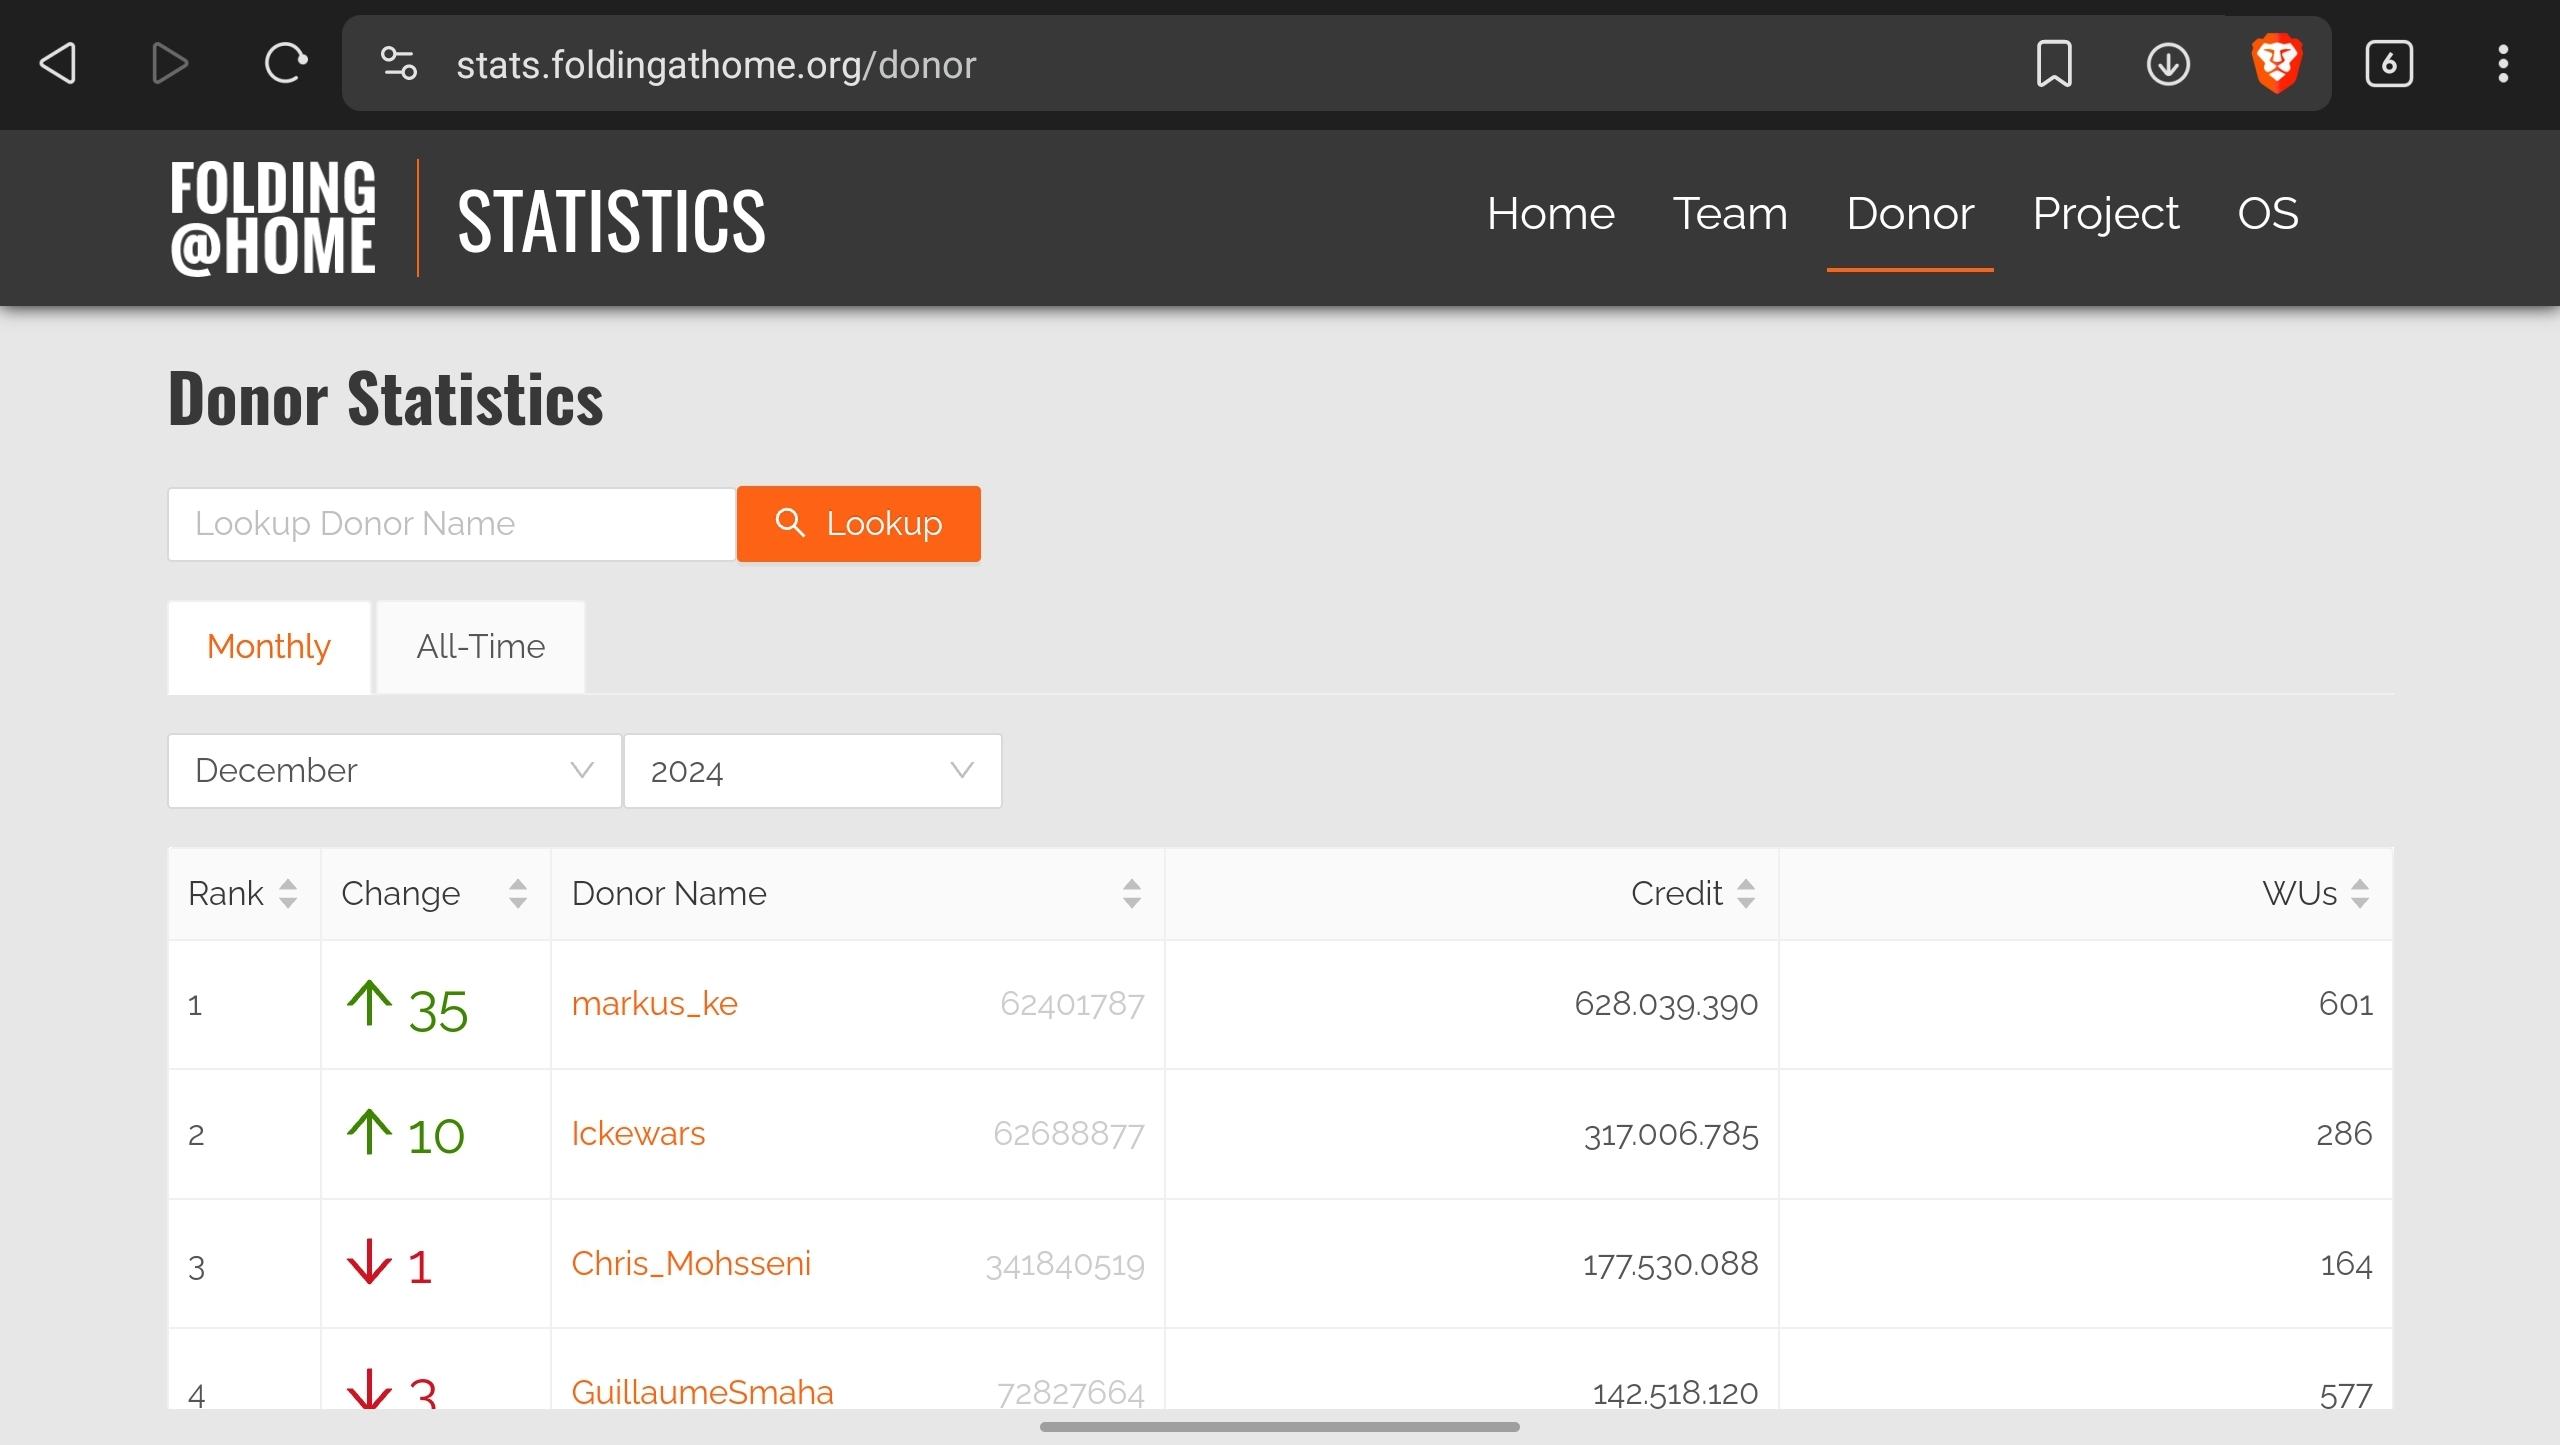Image resolution: width=2560 pixels, height=1445 pixels.
Task: Switch to the All-Time tab
Action: 480,647
